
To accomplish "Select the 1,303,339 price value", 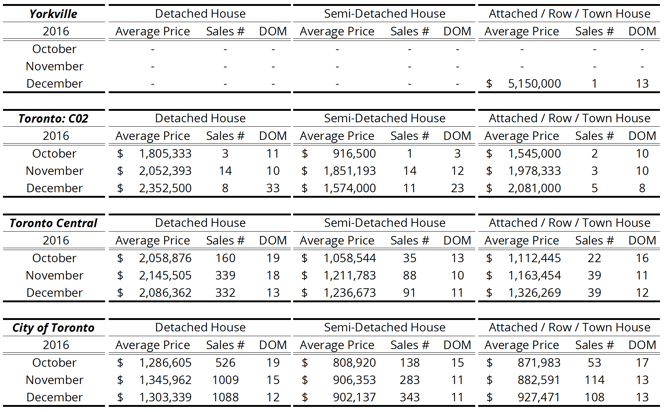I will [165, 397].
